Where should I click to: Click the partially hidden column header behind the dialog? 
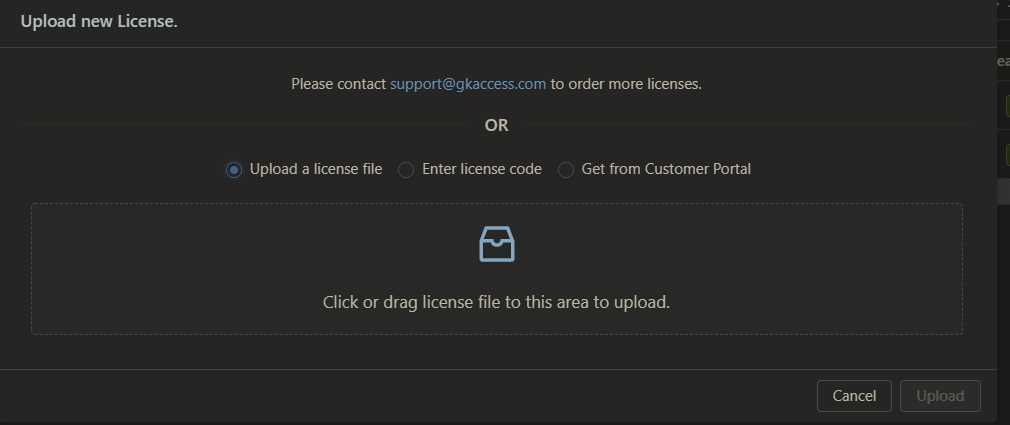[x=1003, y=62]
